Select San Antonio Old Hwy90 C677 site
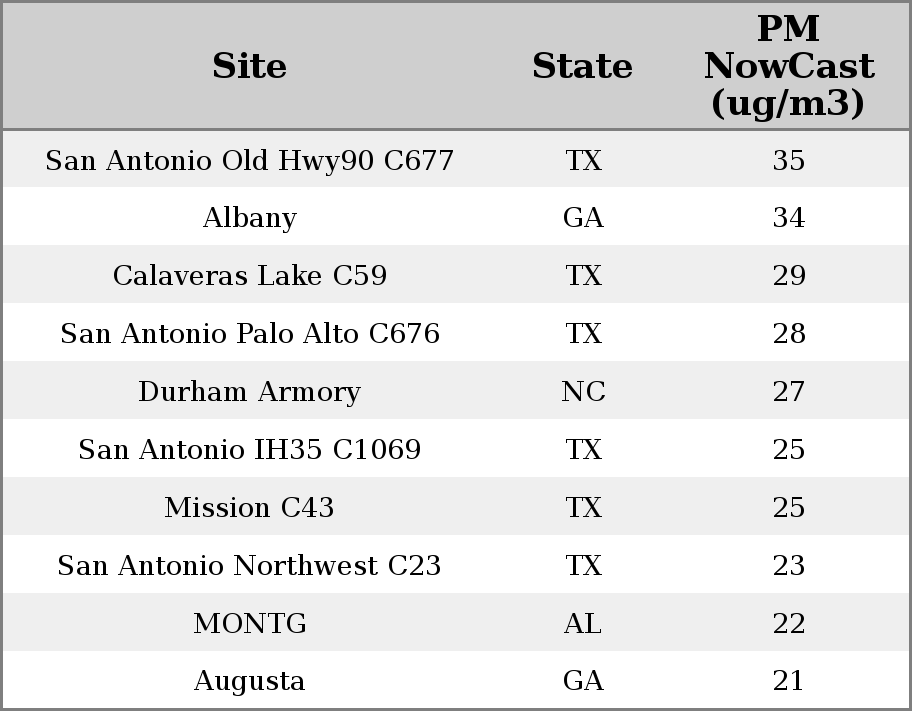 coord(249,161)
